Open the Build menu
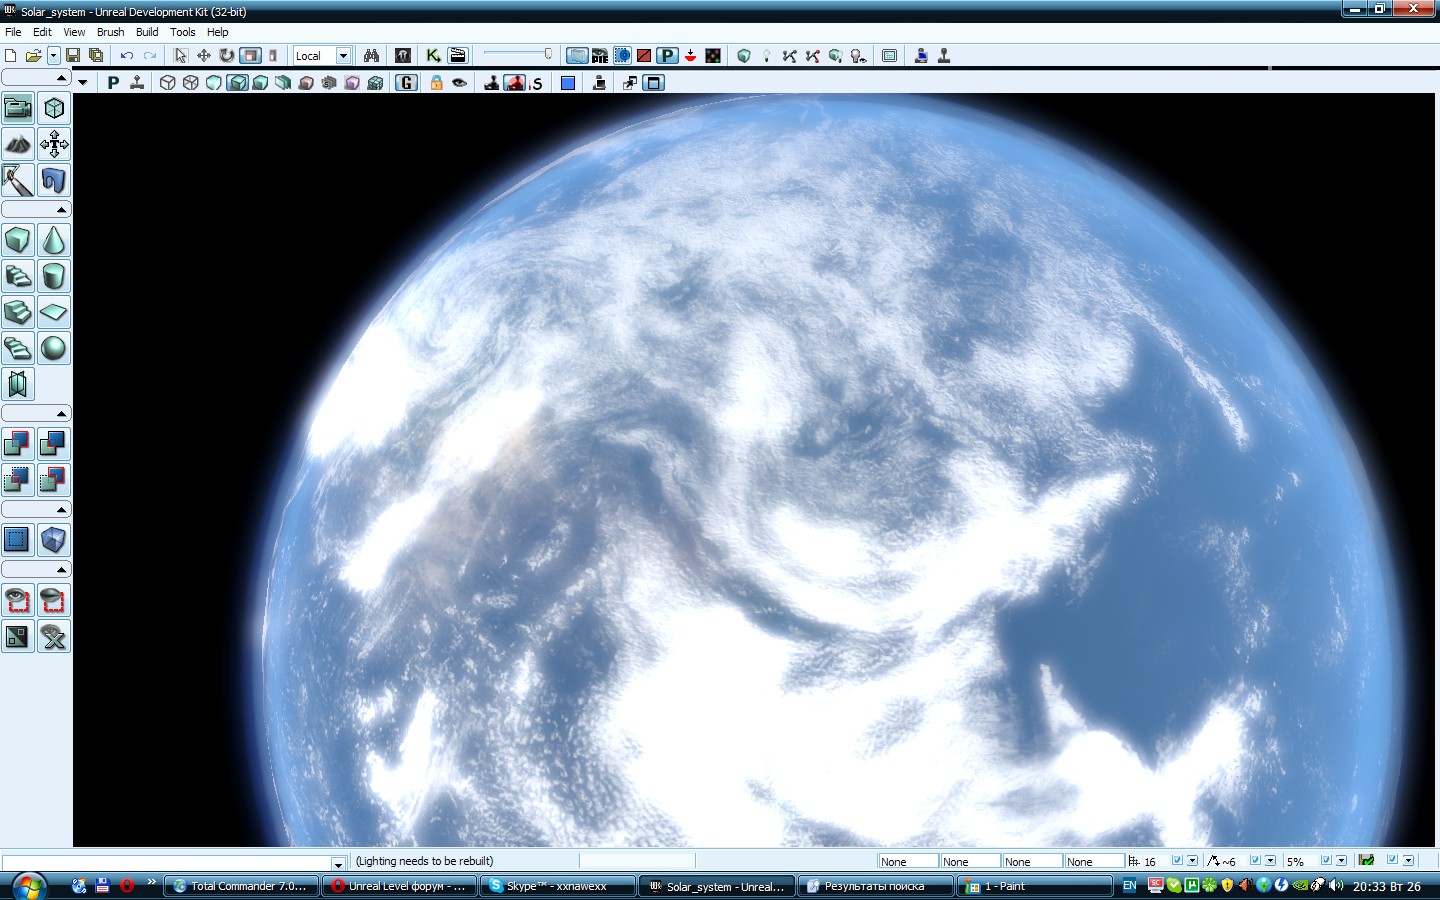Image resolution: width=1440 pixels, height=900 pixels. (x=147, y=32)
